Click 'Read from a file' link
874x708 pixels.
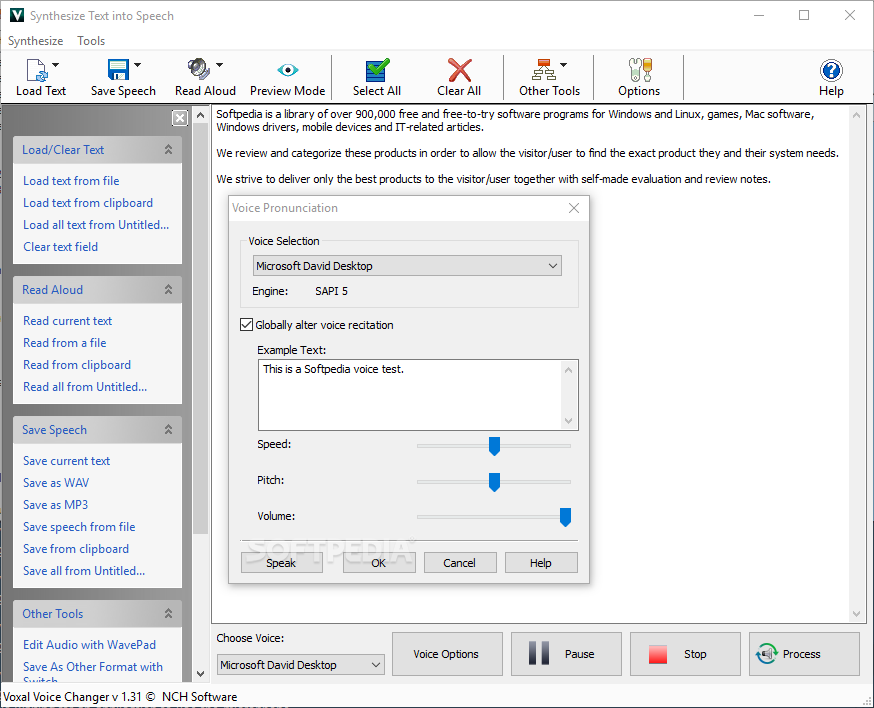pyautogui.click(x=65, y=343)
